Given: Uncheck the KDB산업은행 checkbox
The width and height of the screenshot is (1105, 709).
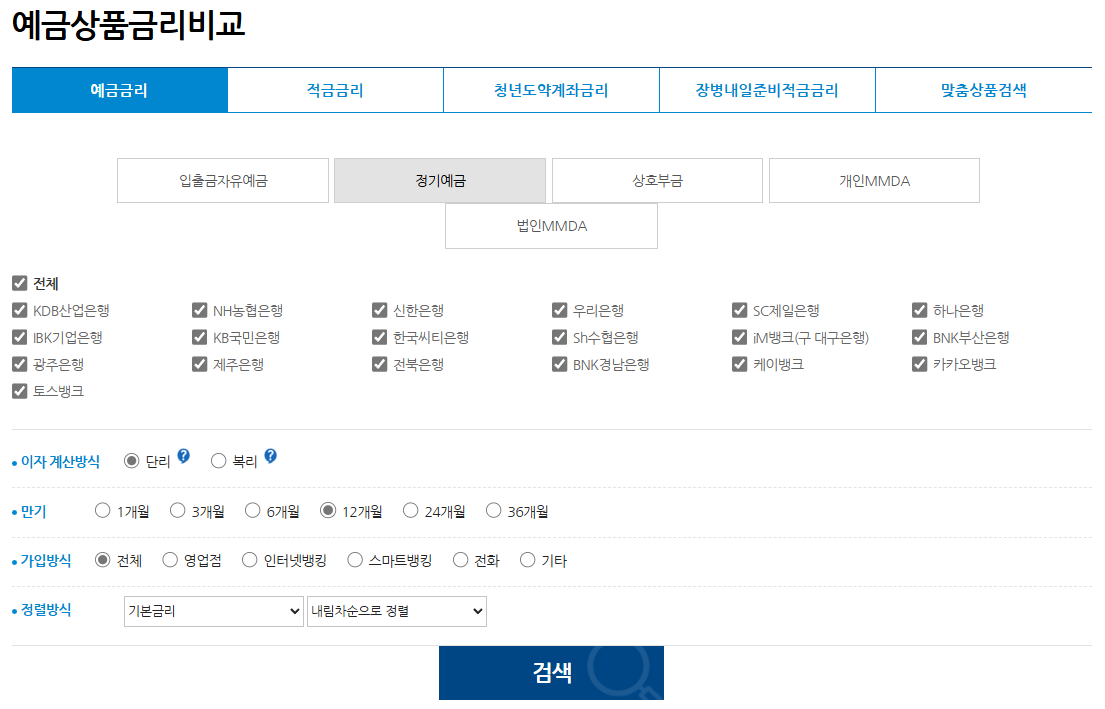Looking at the screenshot, I should pos(19,310).
